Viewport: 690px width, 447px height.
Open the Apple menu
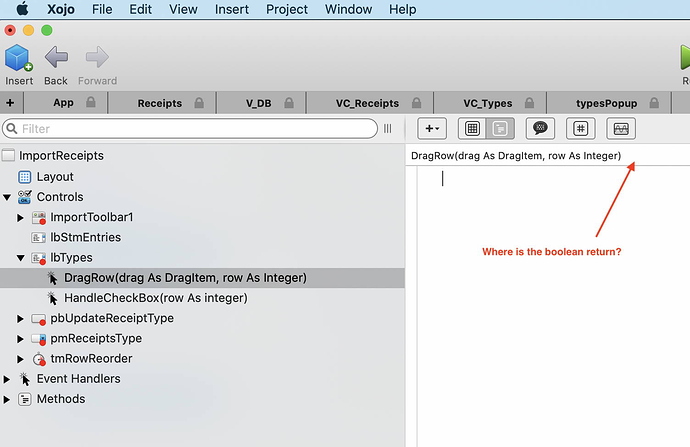[22, 9]
